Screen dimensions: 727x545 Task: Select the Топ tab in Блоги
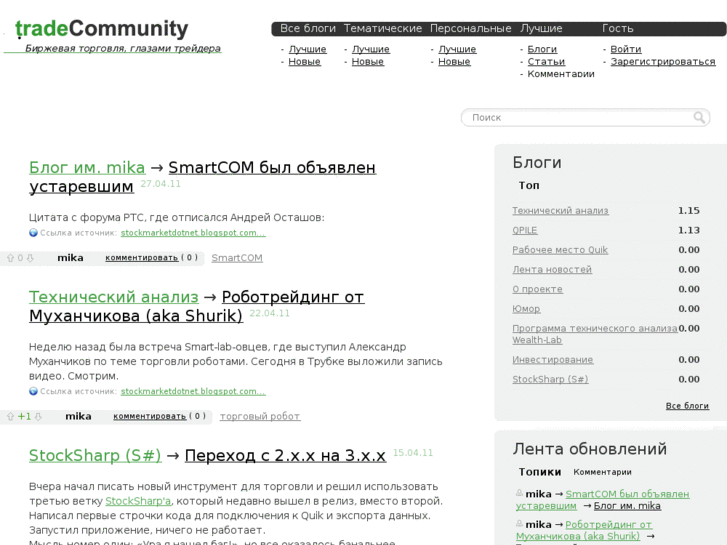[x=529, y=186]
